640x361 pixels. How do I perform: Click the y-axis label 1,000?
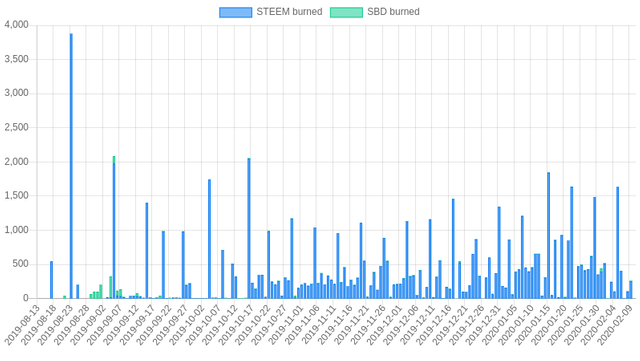click(17, 230)
